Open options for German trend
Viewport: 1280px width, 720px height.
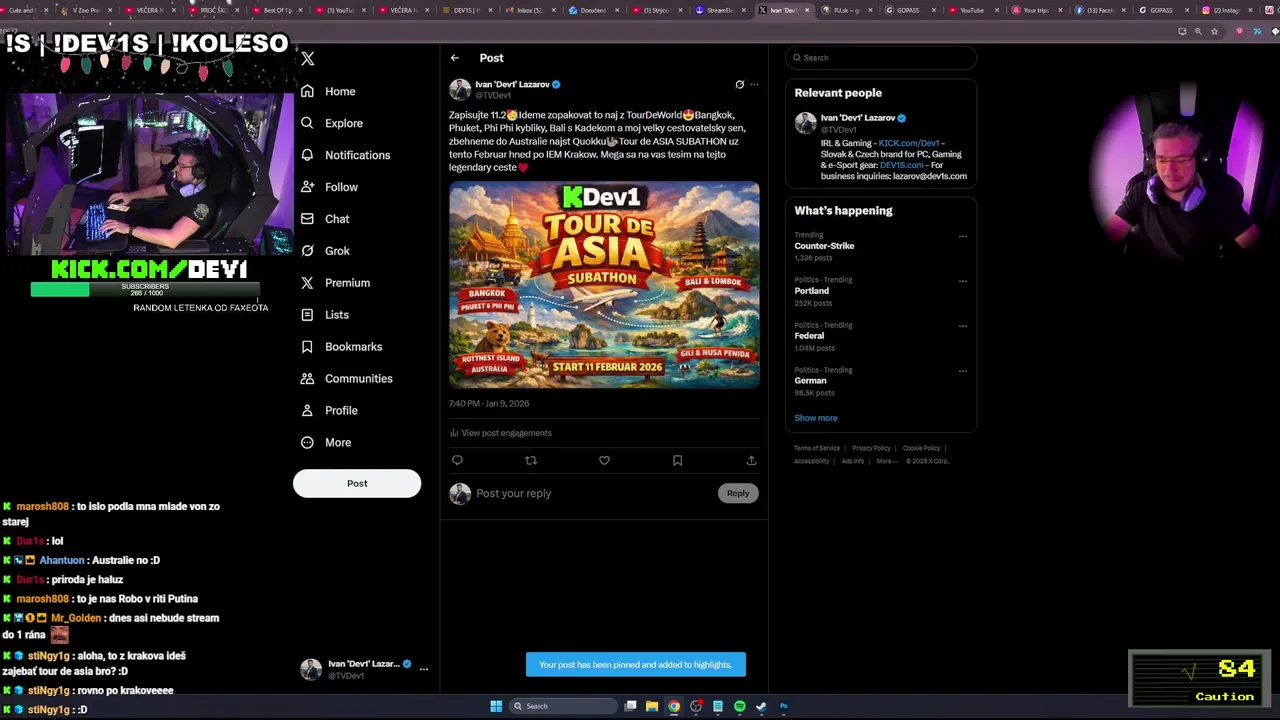point(963,371)
